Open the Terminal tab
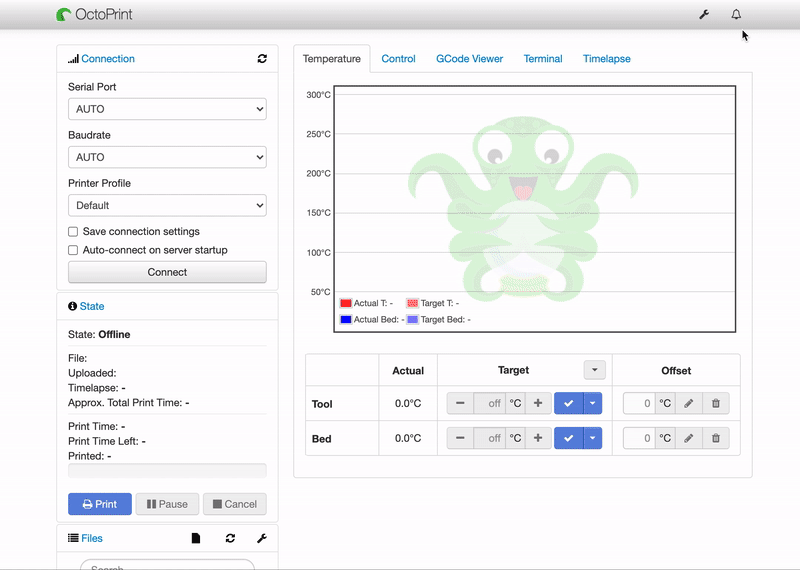The width and height of the screenshot is (800, 570). click(543, 59)
